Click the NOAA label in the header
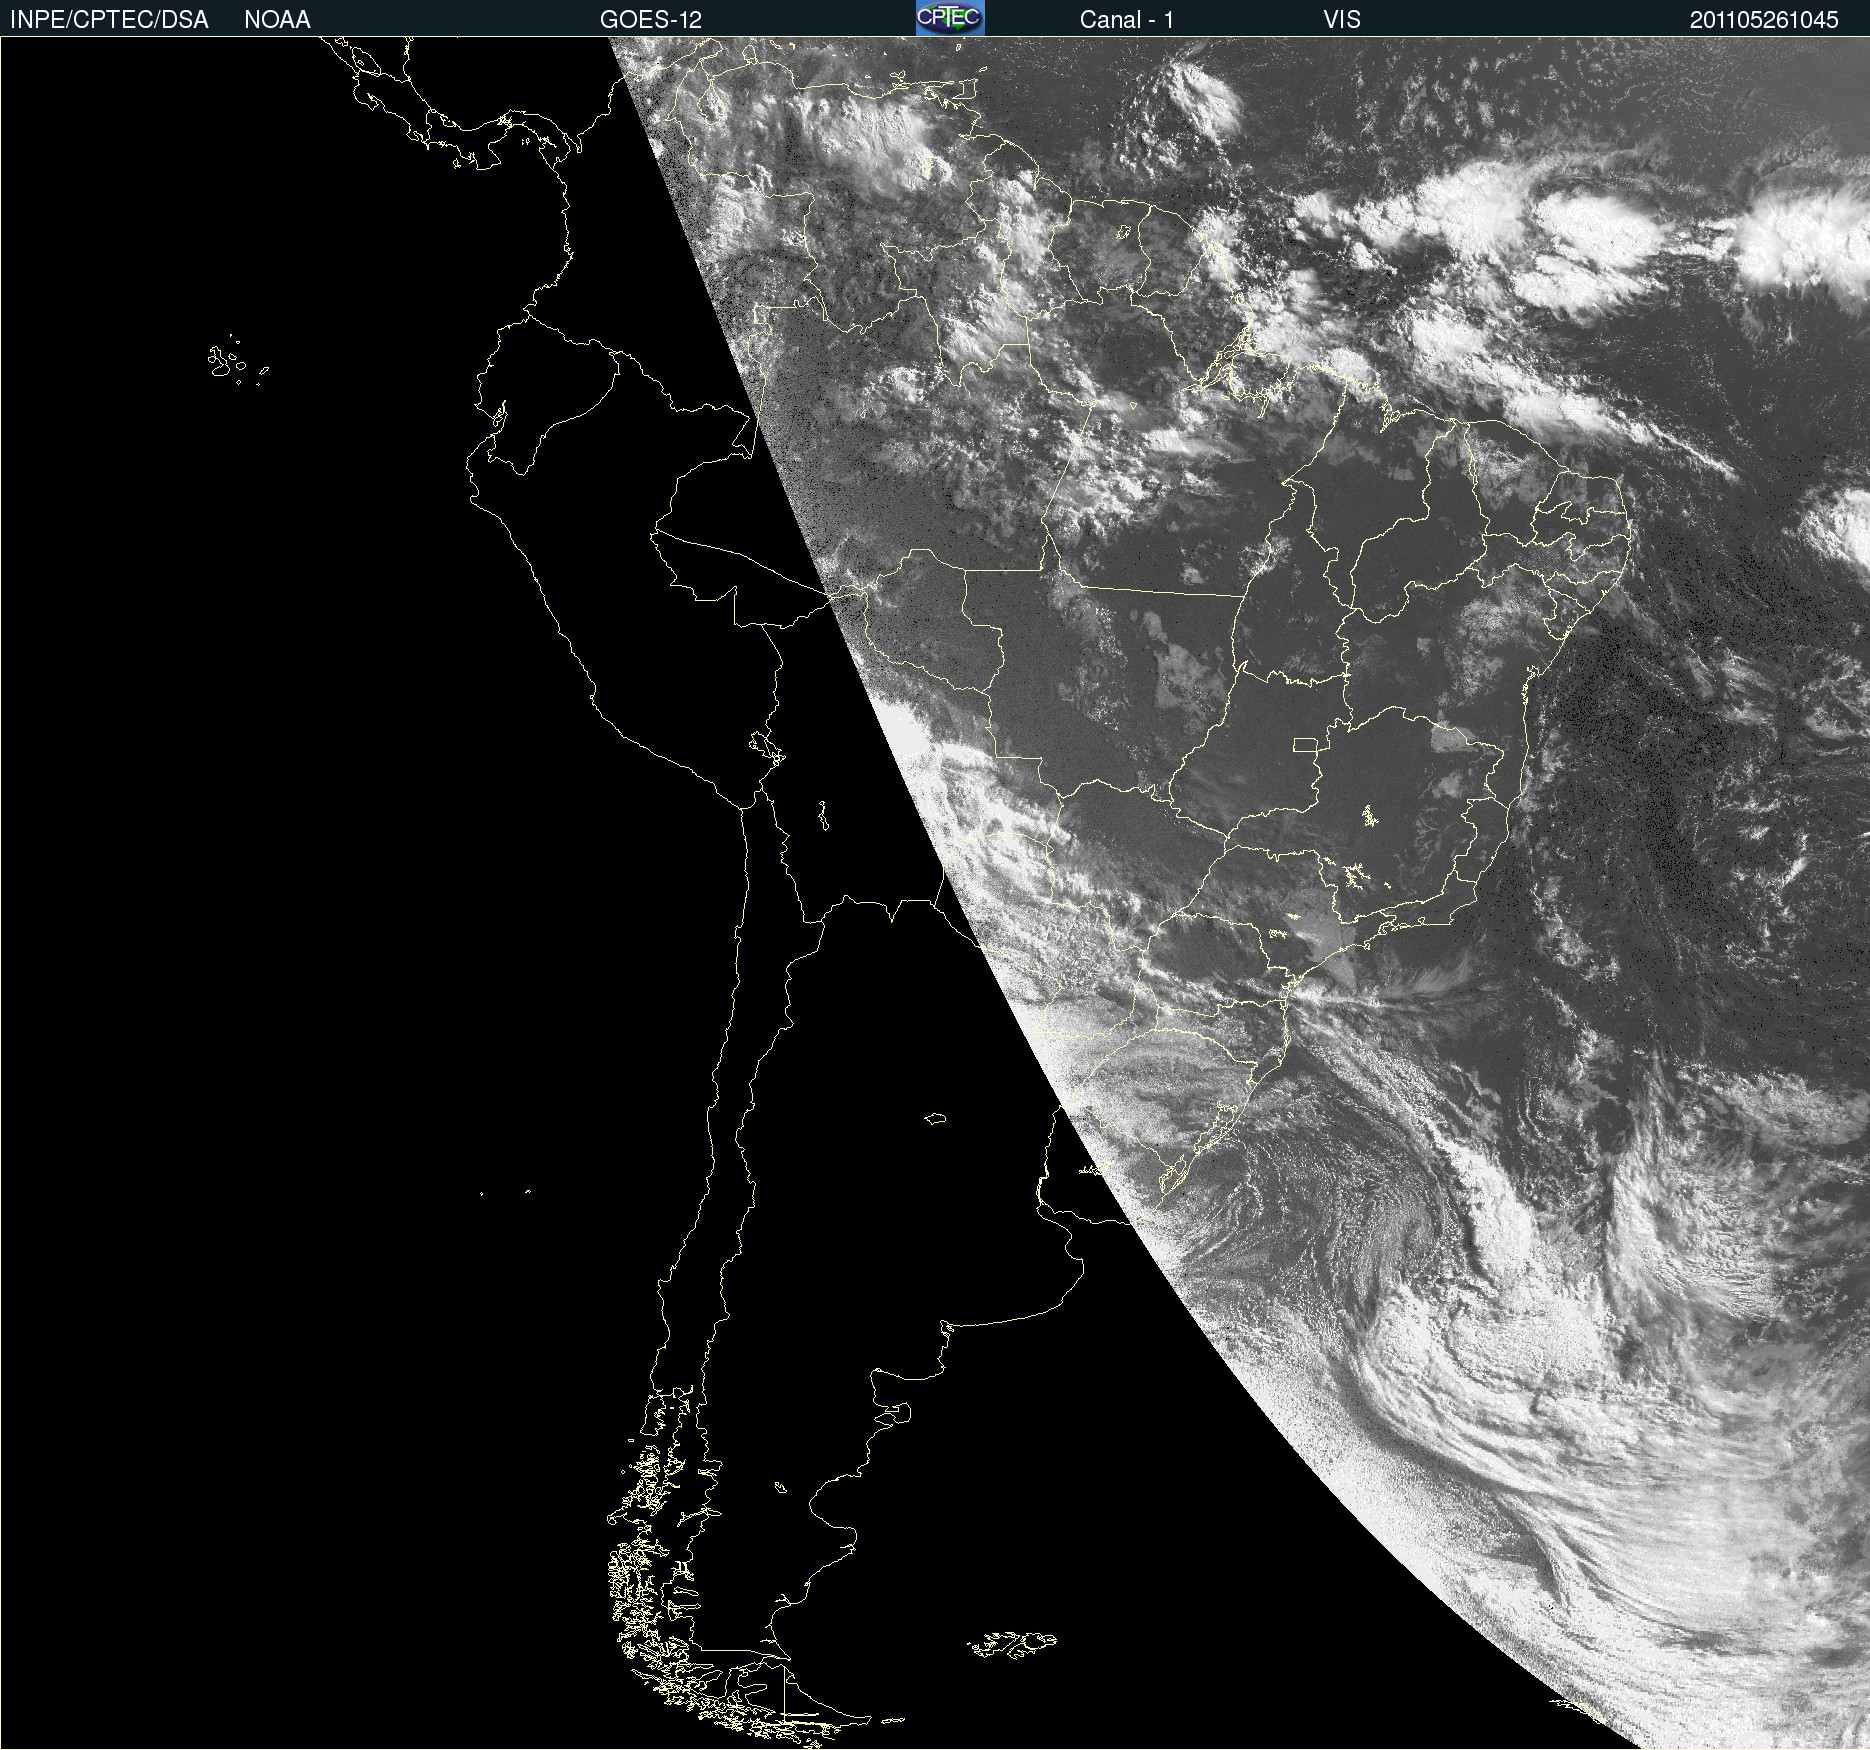This screenshot has height=1750, width=1870. [277, 20]
